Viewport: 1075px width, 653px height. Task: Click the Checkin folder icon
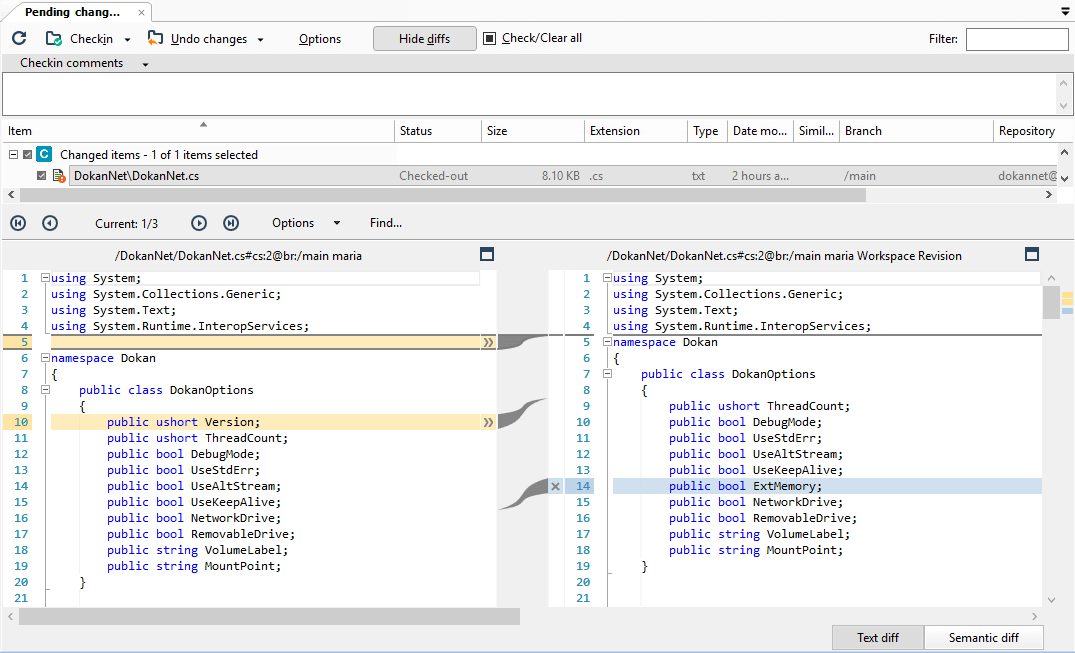[54, 38]
